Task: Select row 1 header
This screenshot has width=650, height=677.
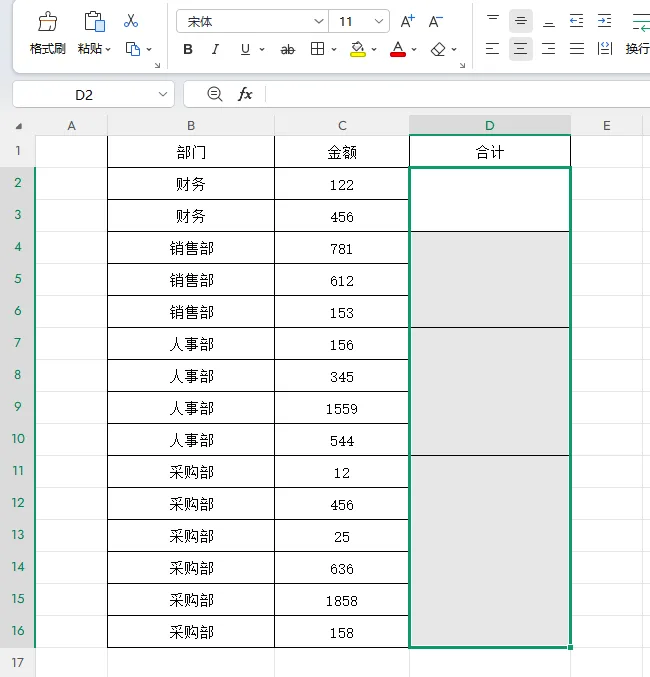Action: click(x=18, y=151)
